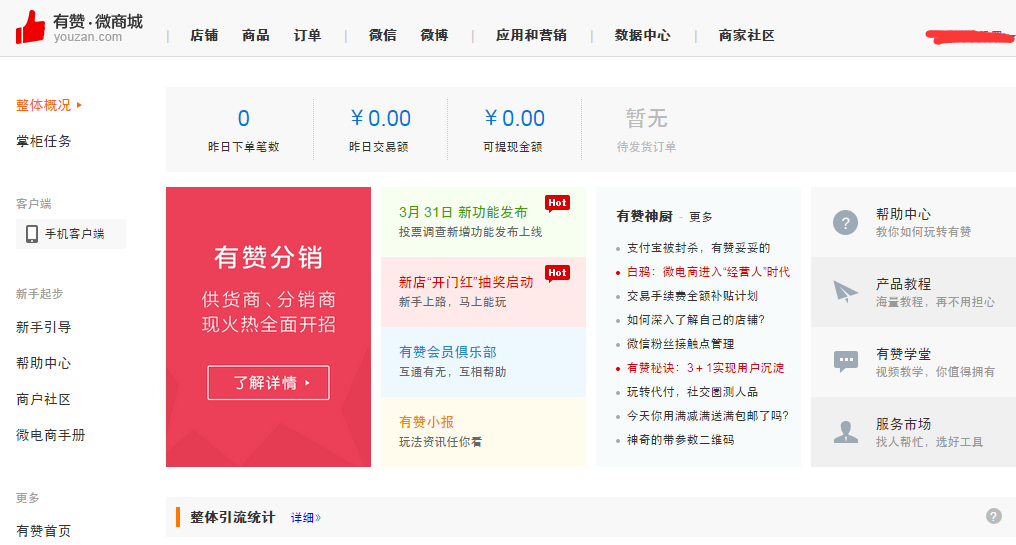Open 帮助中心 in the sidebar
Viewport: 1016px width, 545px height.
43,363
